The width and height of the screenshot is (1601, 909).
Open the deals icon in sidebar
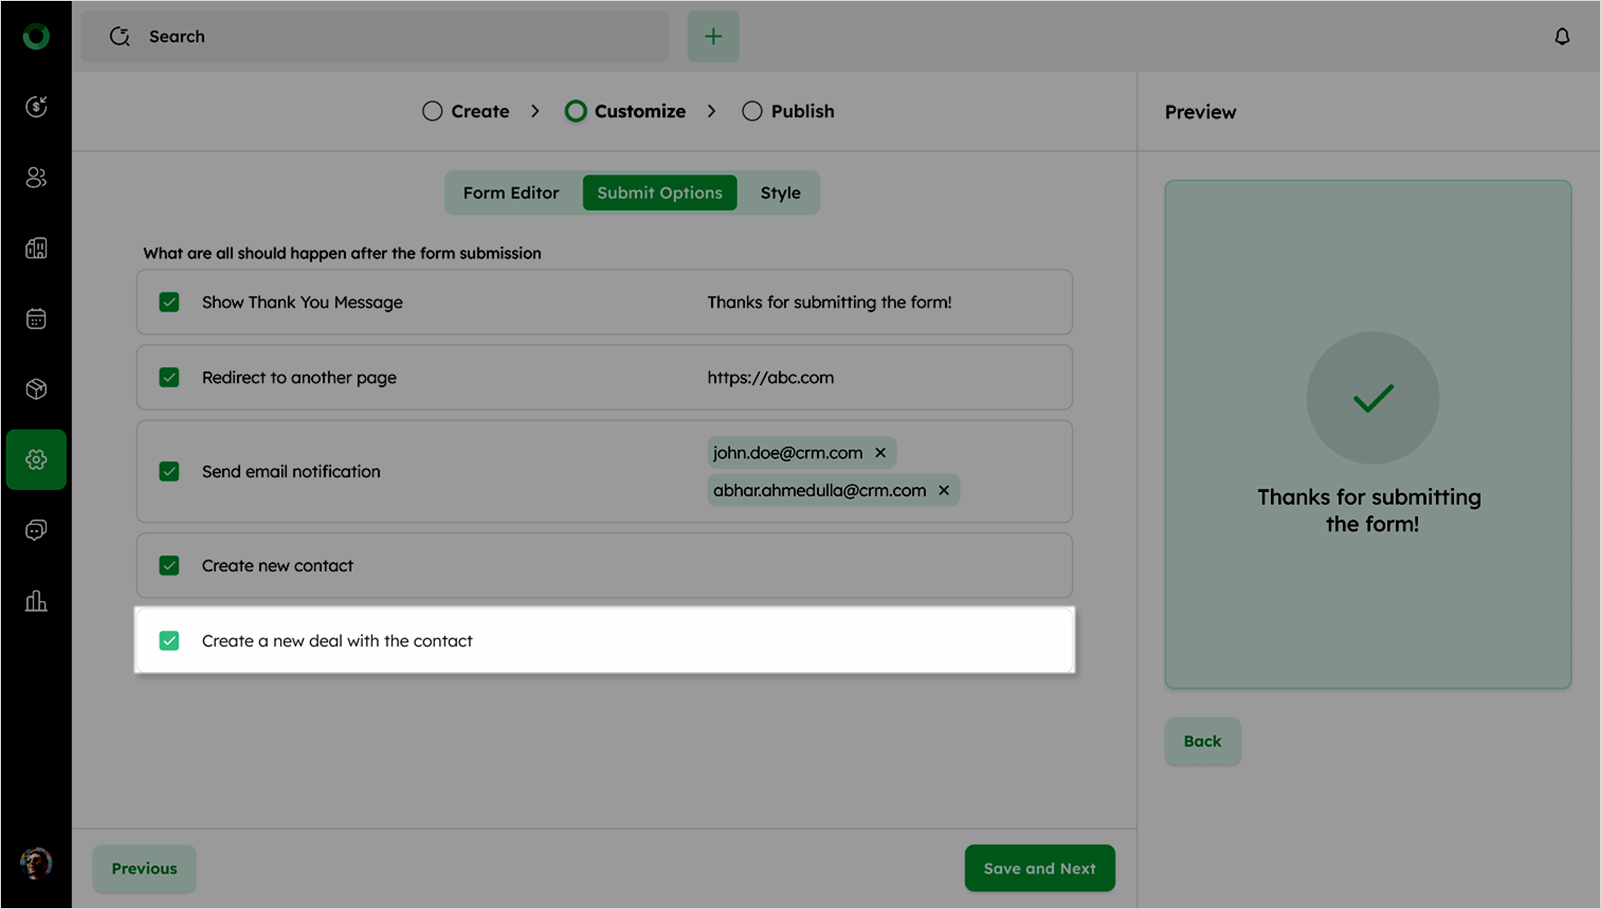(x=36, y=107)
